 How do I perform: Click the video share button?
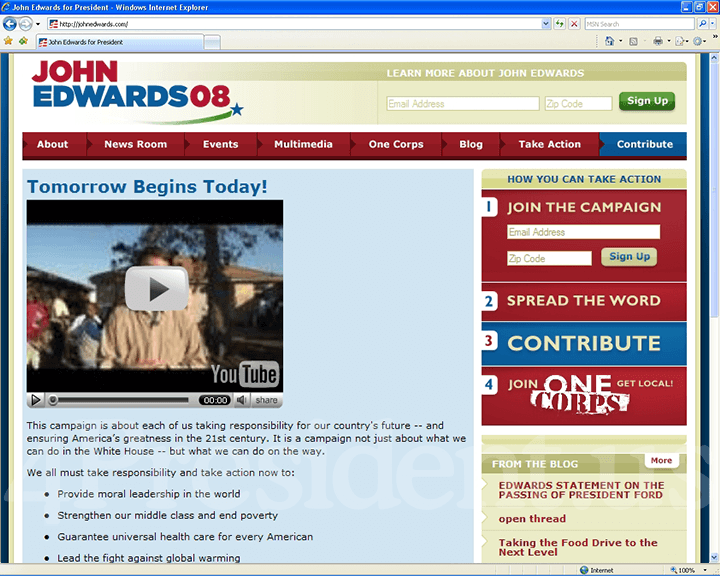266,400
